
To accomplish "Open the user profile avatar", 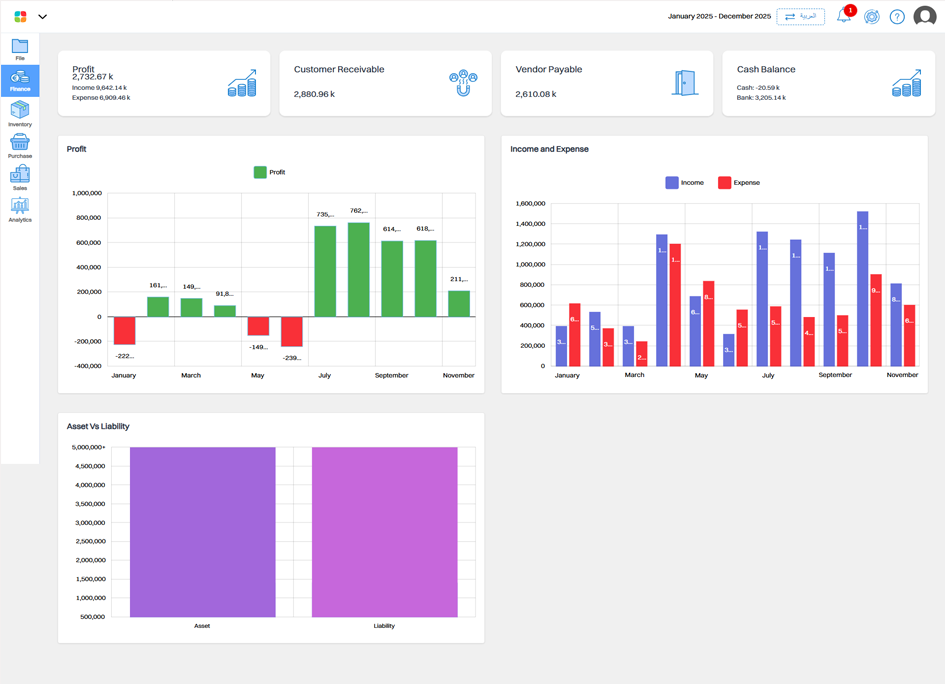I will (925, 17).
